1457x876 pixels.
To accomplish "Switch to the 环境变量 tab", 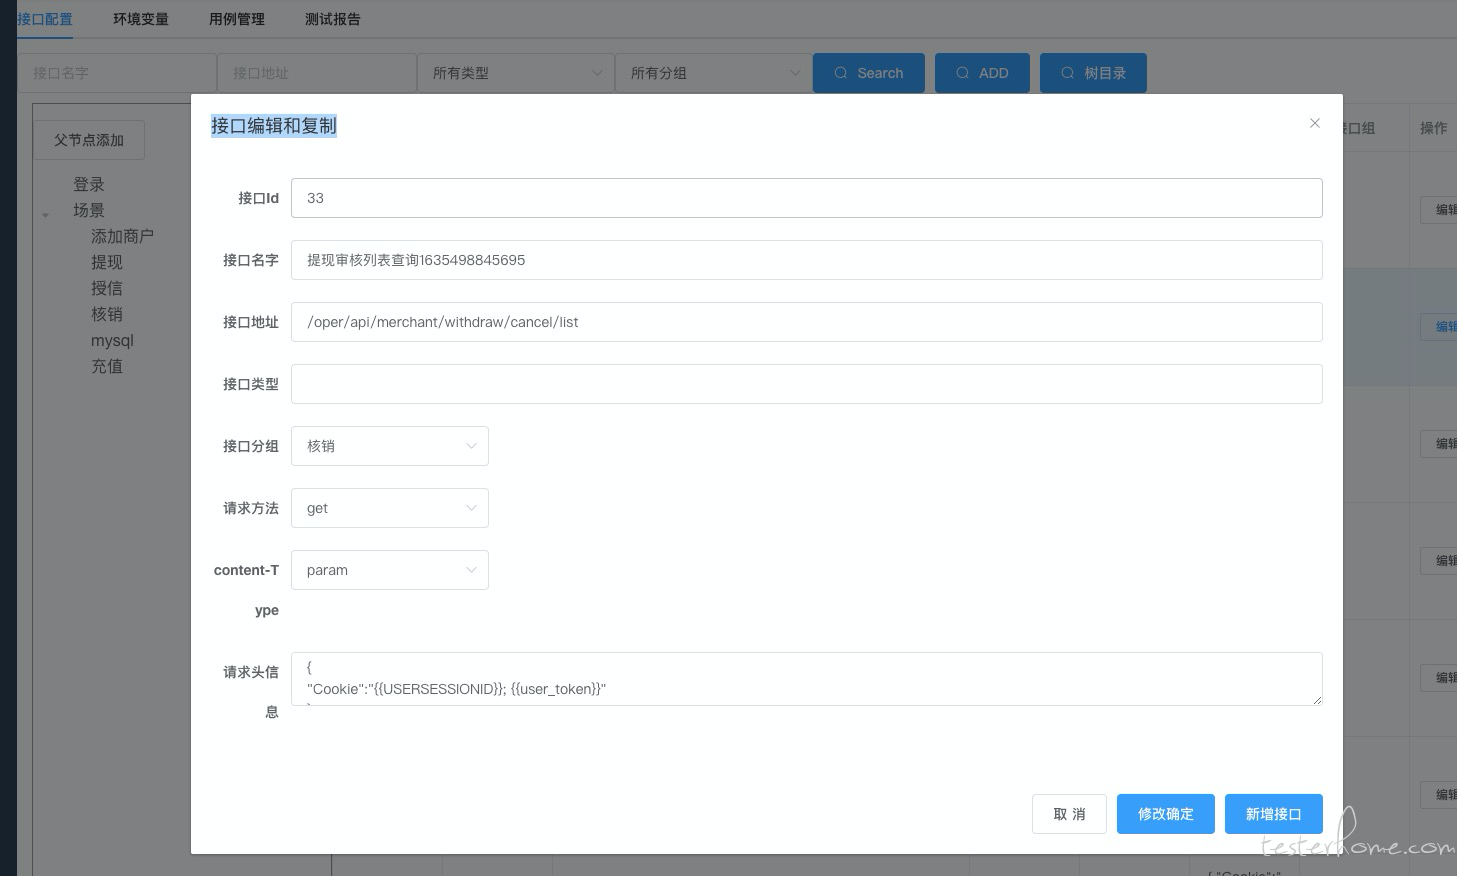I will pos(140,19).
